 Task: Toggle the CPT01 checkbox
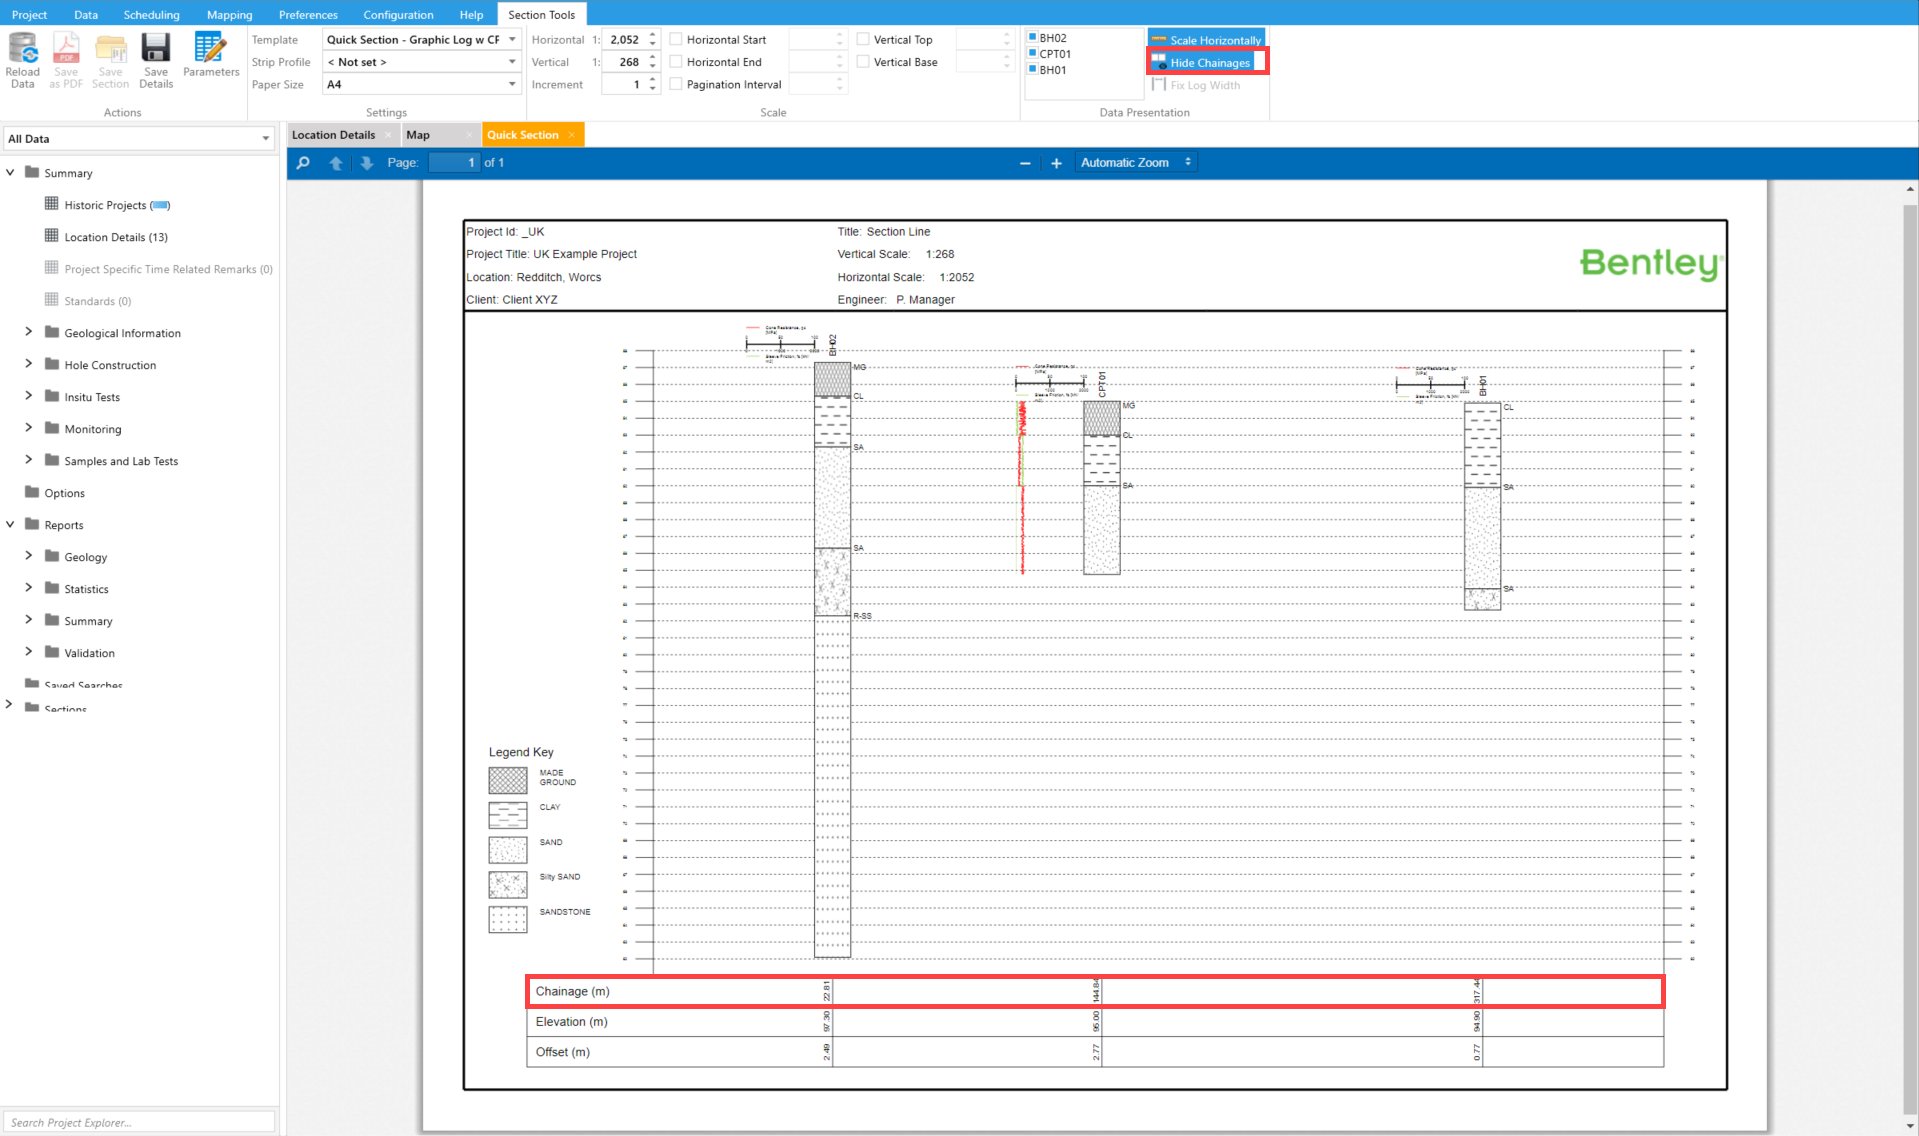click(x=1033, y=53)
